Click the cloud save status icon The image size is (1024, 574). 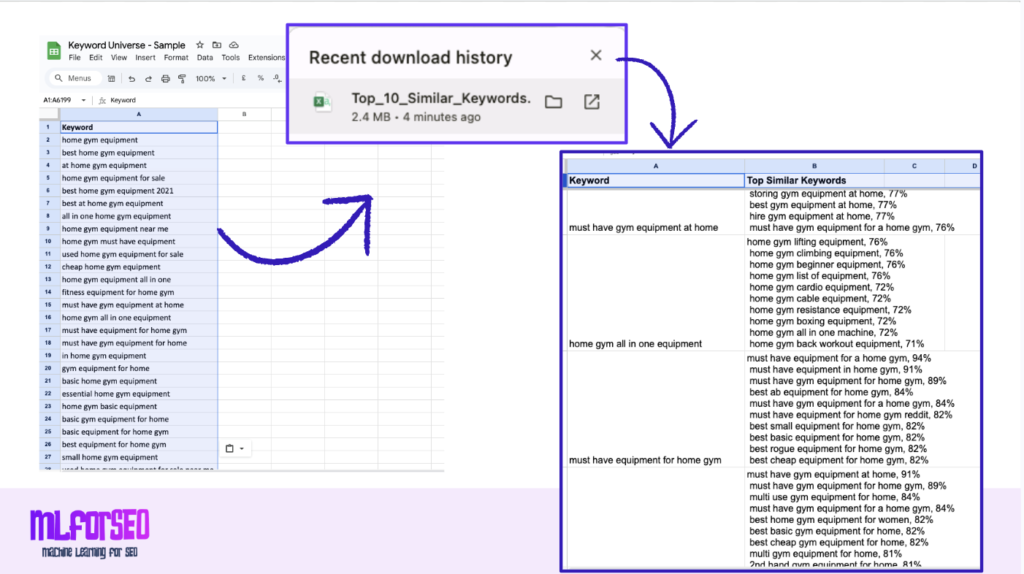click(234, 45)
